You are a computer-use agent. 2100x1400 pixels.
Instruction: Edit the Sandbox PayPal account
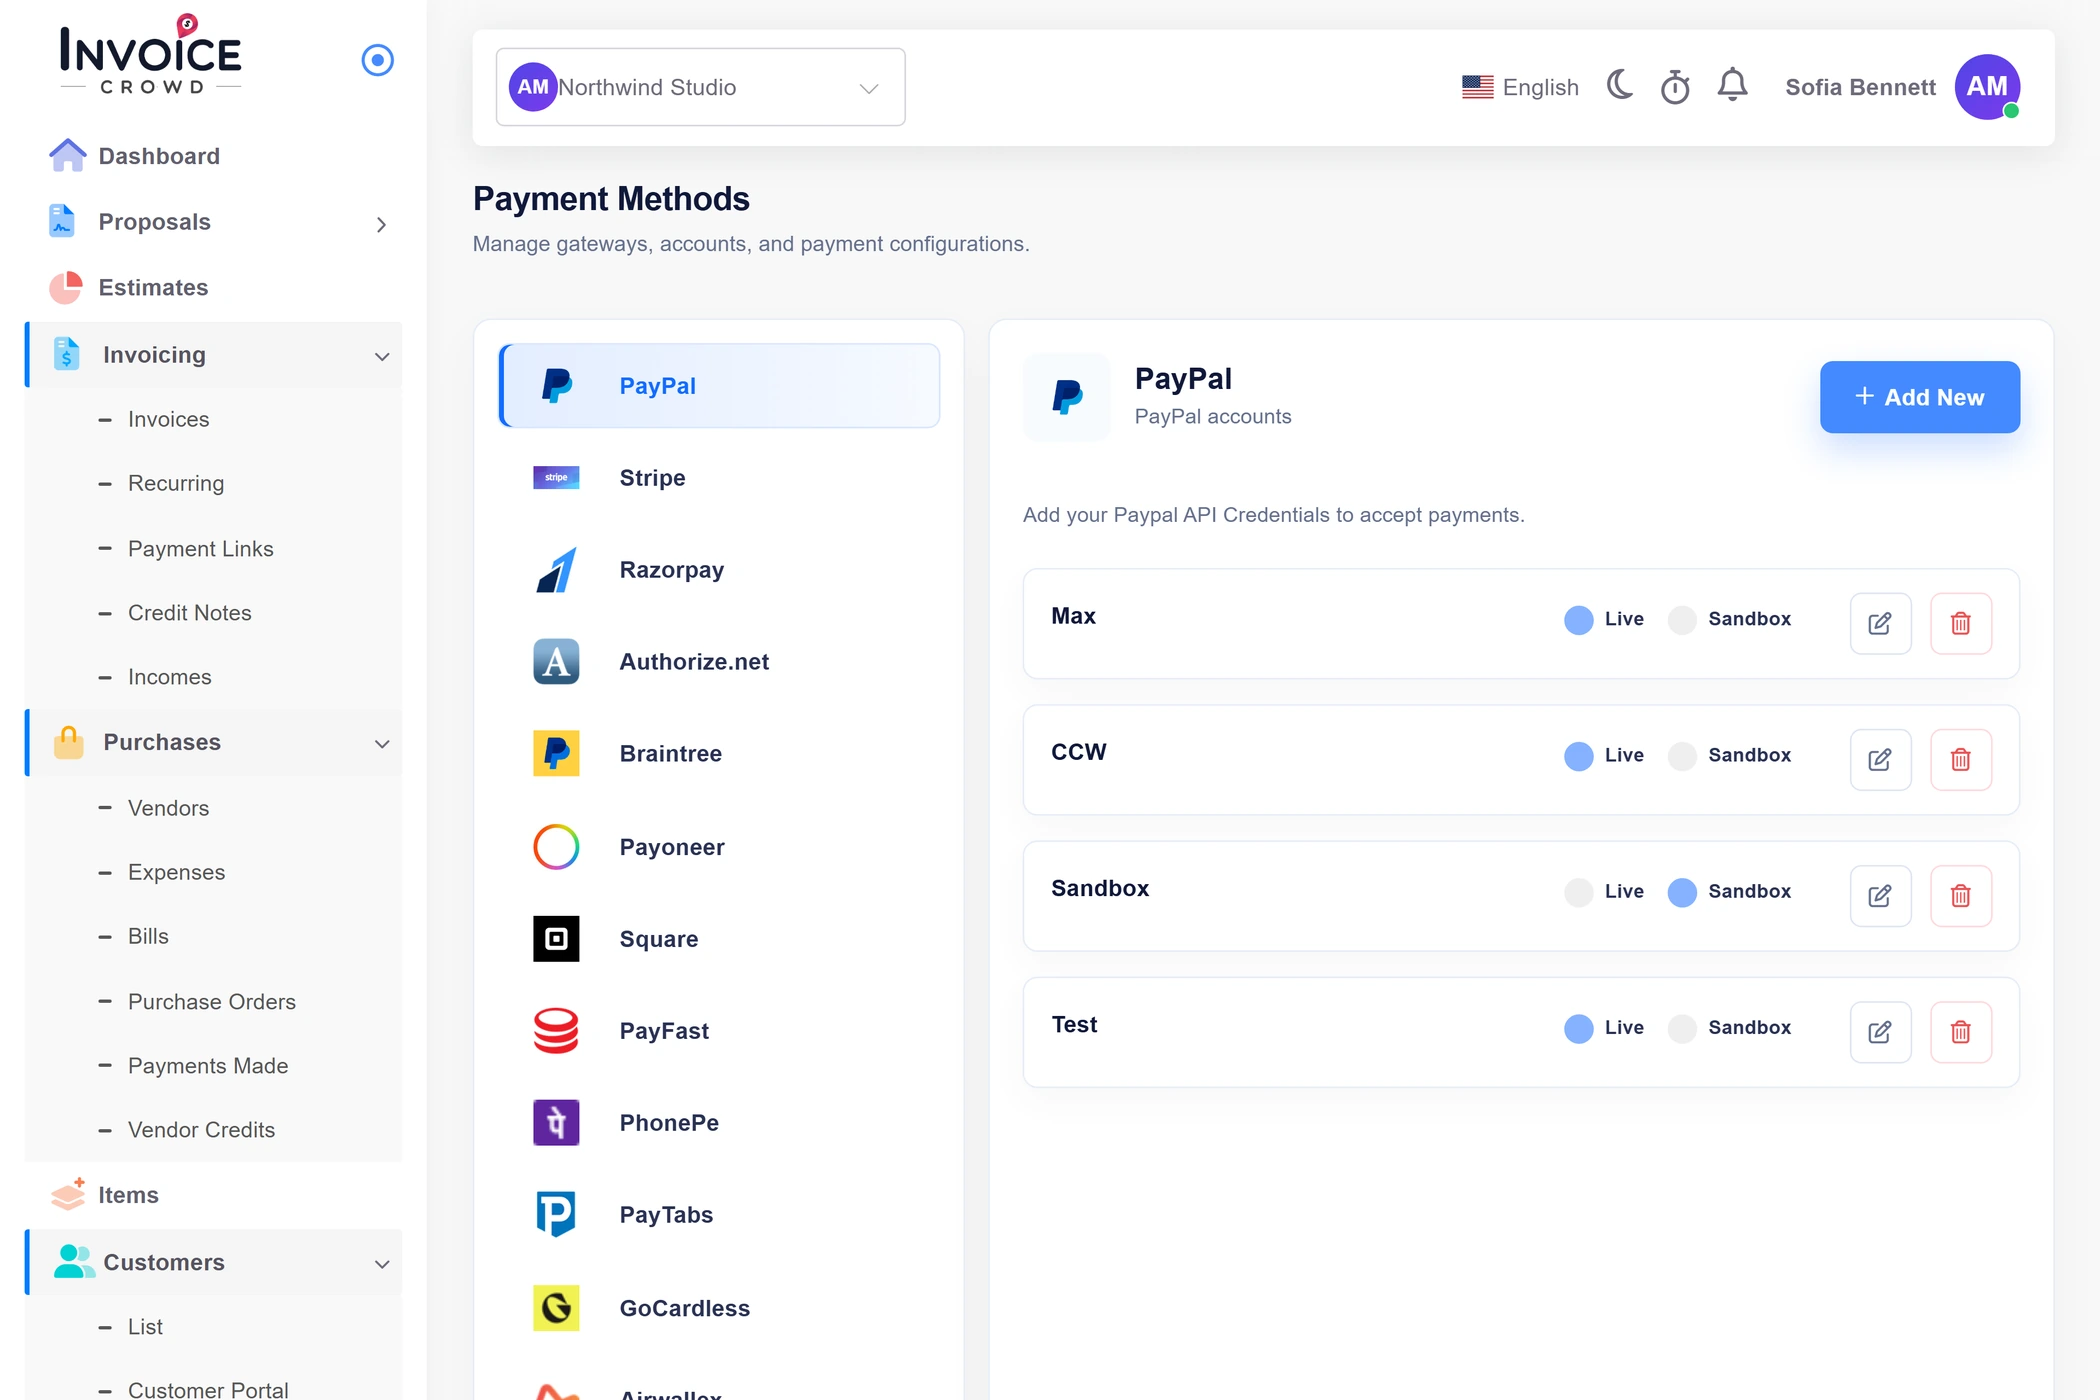[x=1880, y=895]
